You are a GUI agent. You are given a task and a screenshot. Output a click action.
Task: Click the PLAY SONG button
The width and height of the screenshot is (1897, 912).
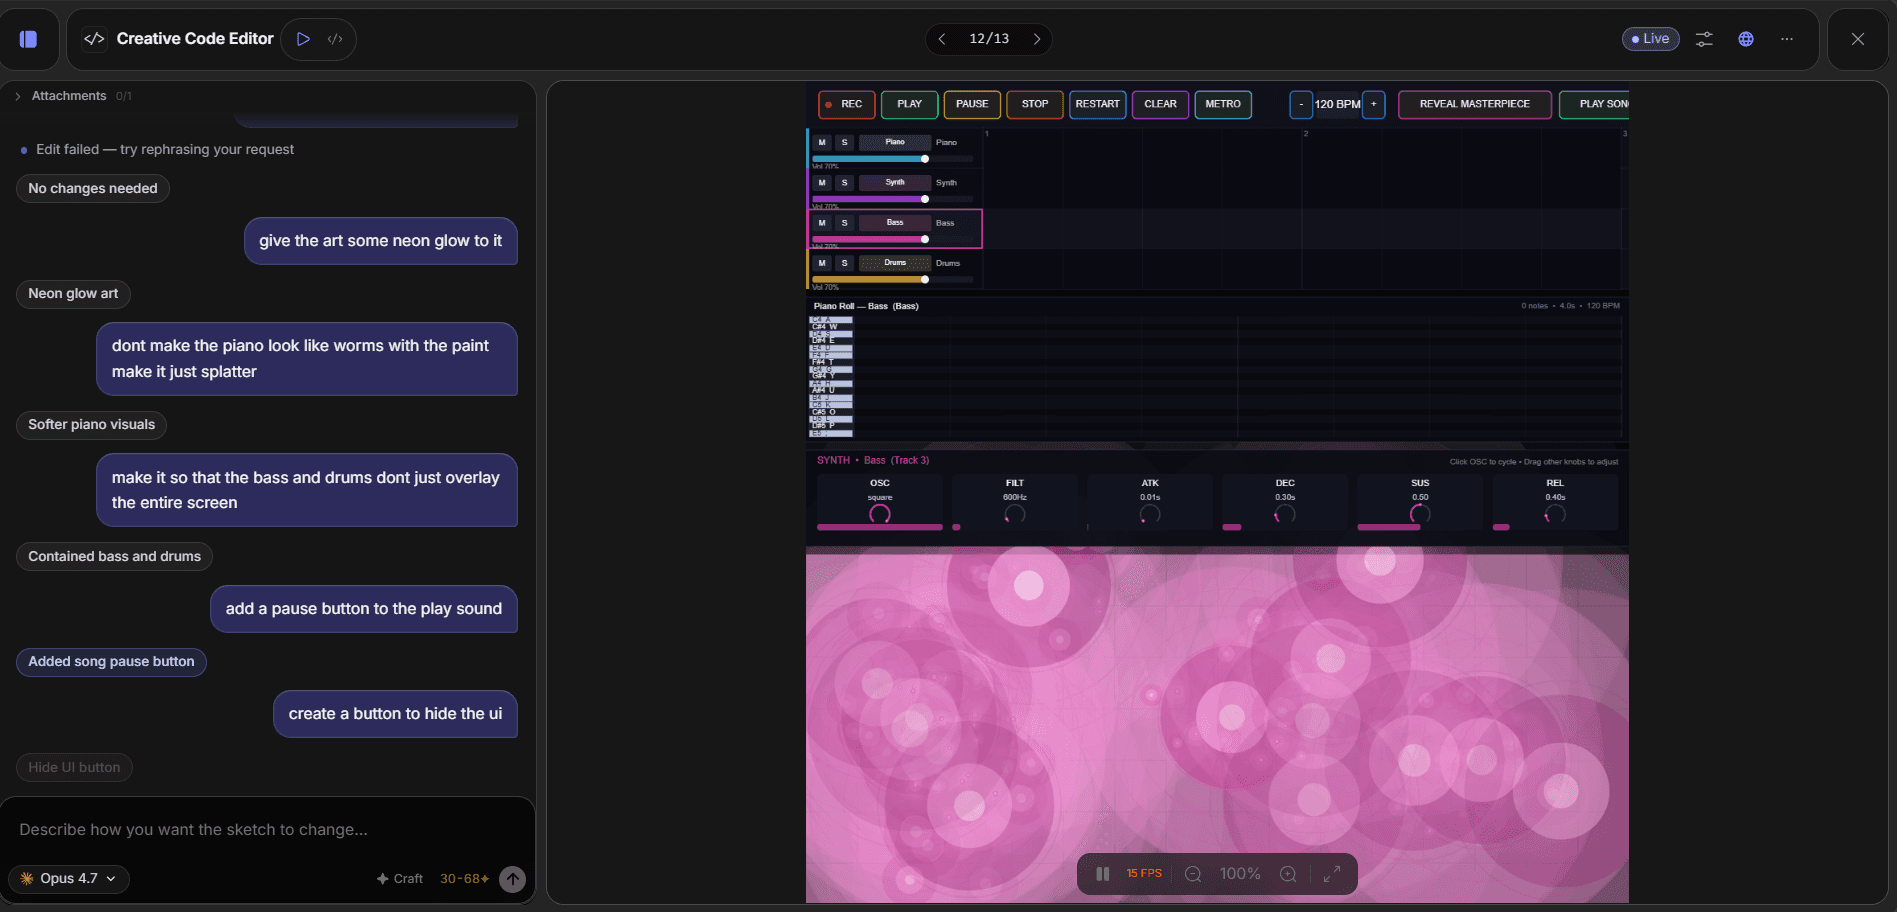1595,104
